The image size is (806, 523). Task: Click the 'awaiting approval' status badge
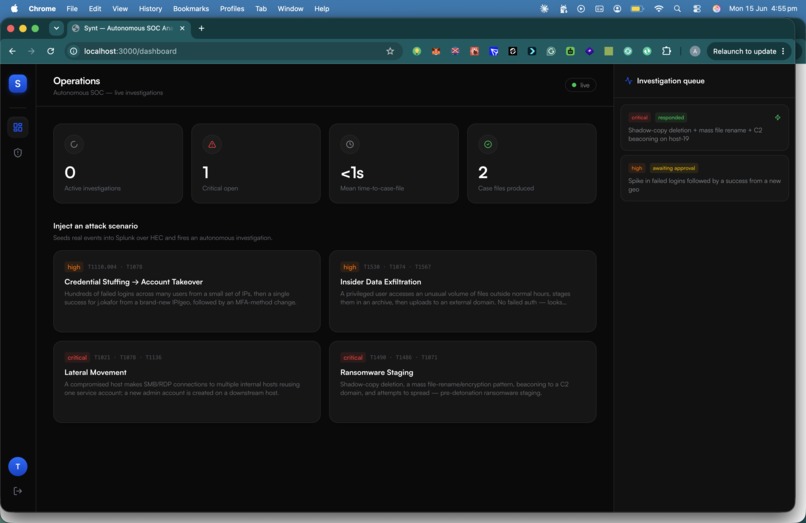(x=673, y=168)
